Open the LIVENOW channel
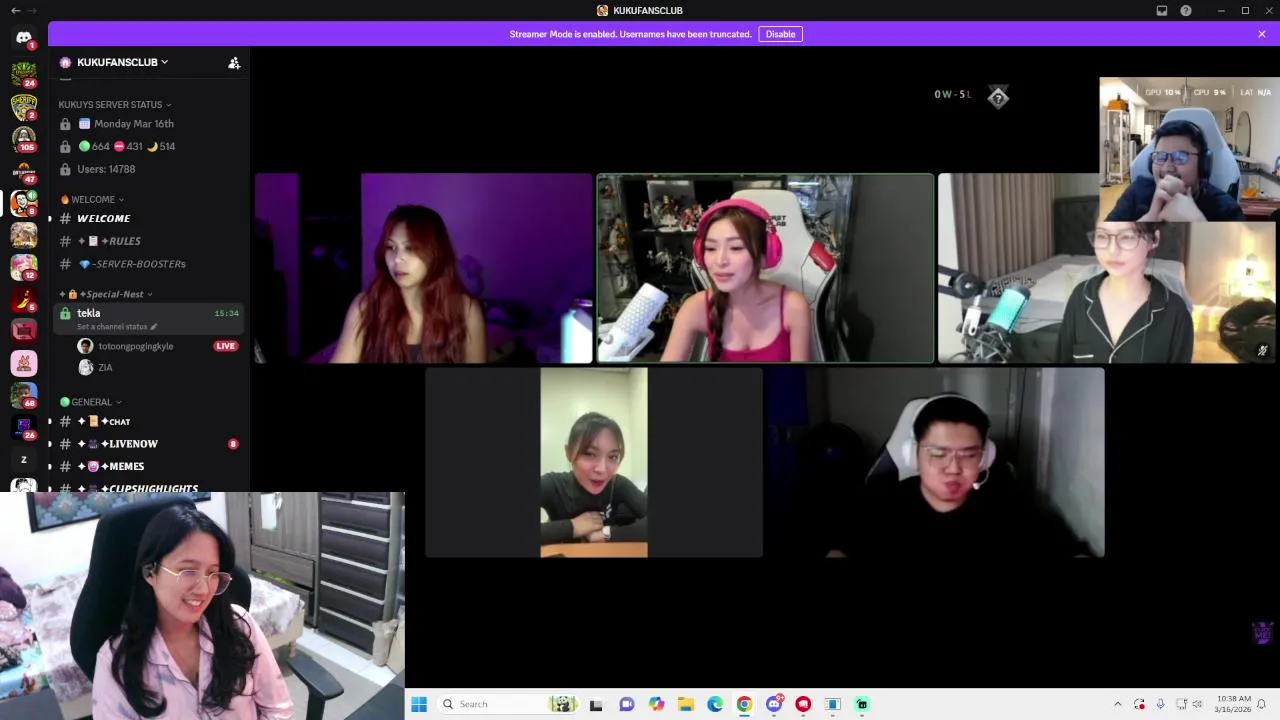 coord(148,444)
